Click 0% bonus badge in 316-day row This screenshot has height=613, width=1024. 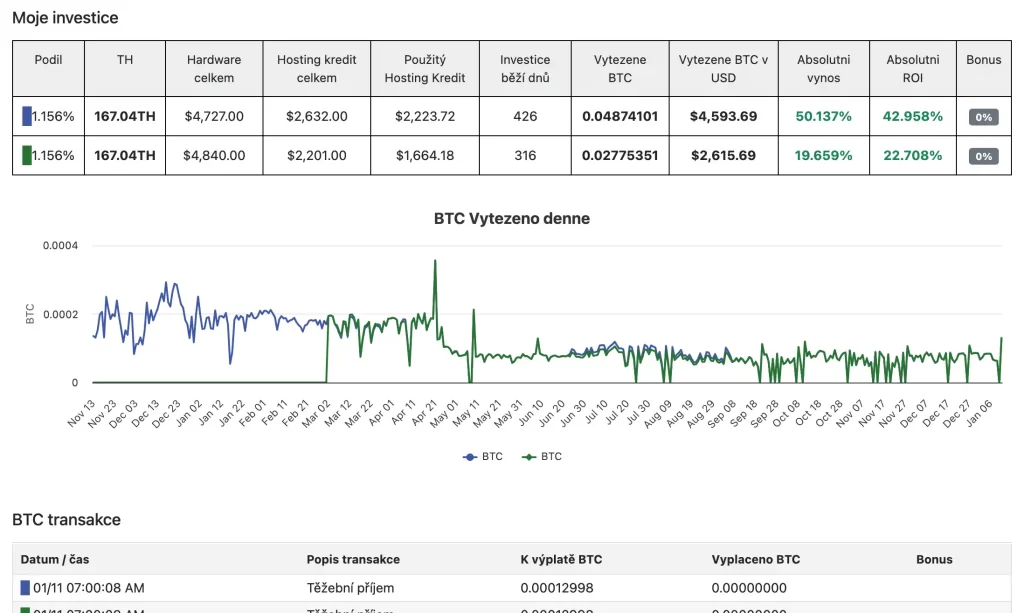984,156
